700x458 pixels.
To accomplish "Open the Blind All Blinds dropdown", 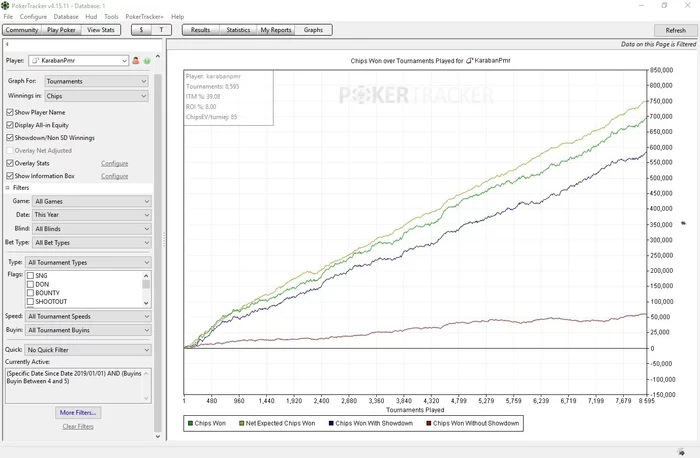I will (x=92, y=229).
